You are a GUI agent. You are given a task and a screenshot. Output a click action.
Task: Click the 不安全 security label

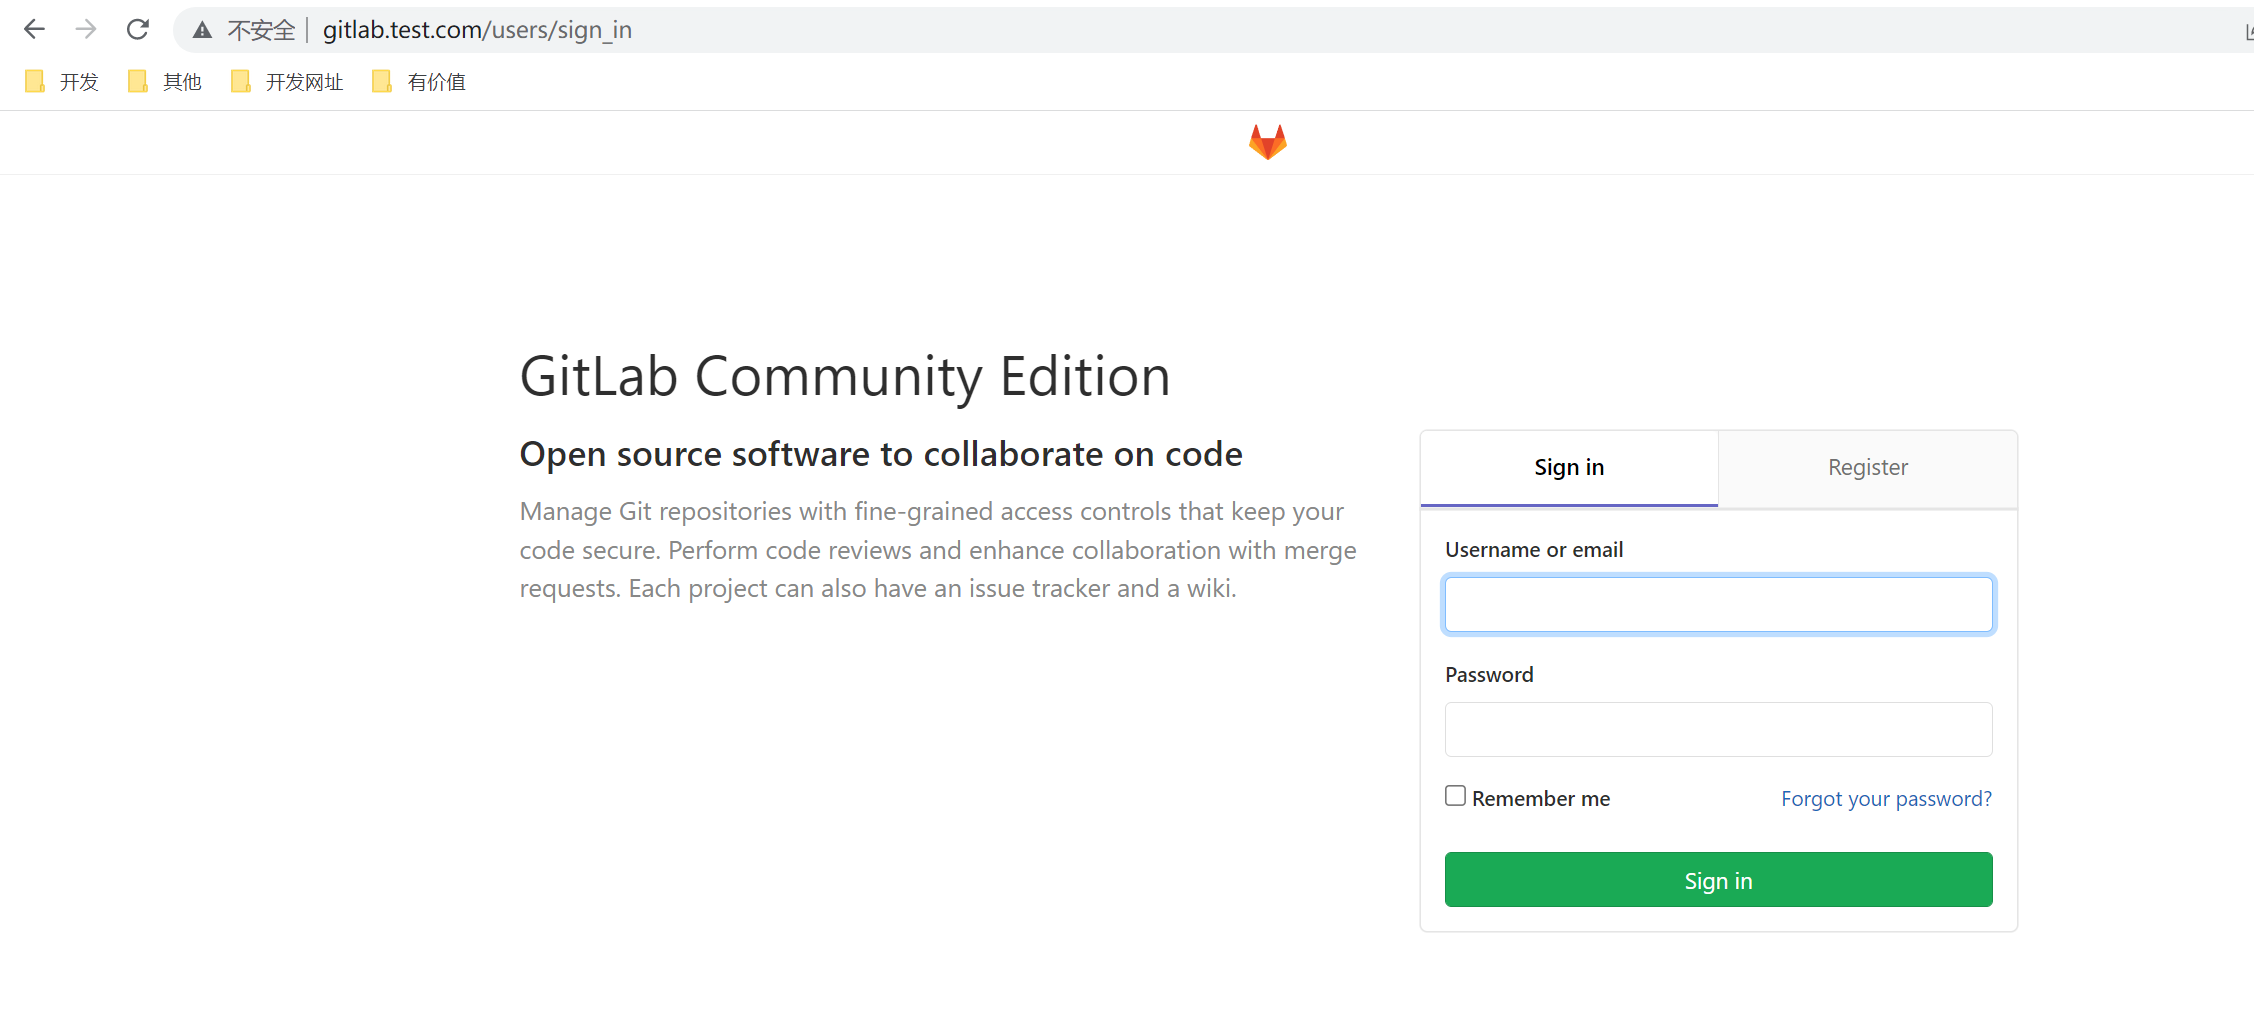261,30
